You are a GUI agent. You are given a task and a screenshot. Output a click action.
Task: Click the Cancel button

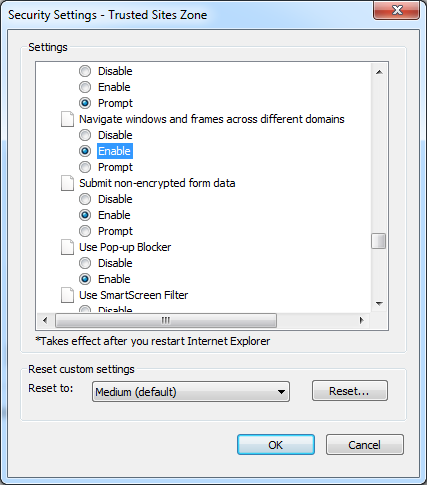(x=365, y=445)
